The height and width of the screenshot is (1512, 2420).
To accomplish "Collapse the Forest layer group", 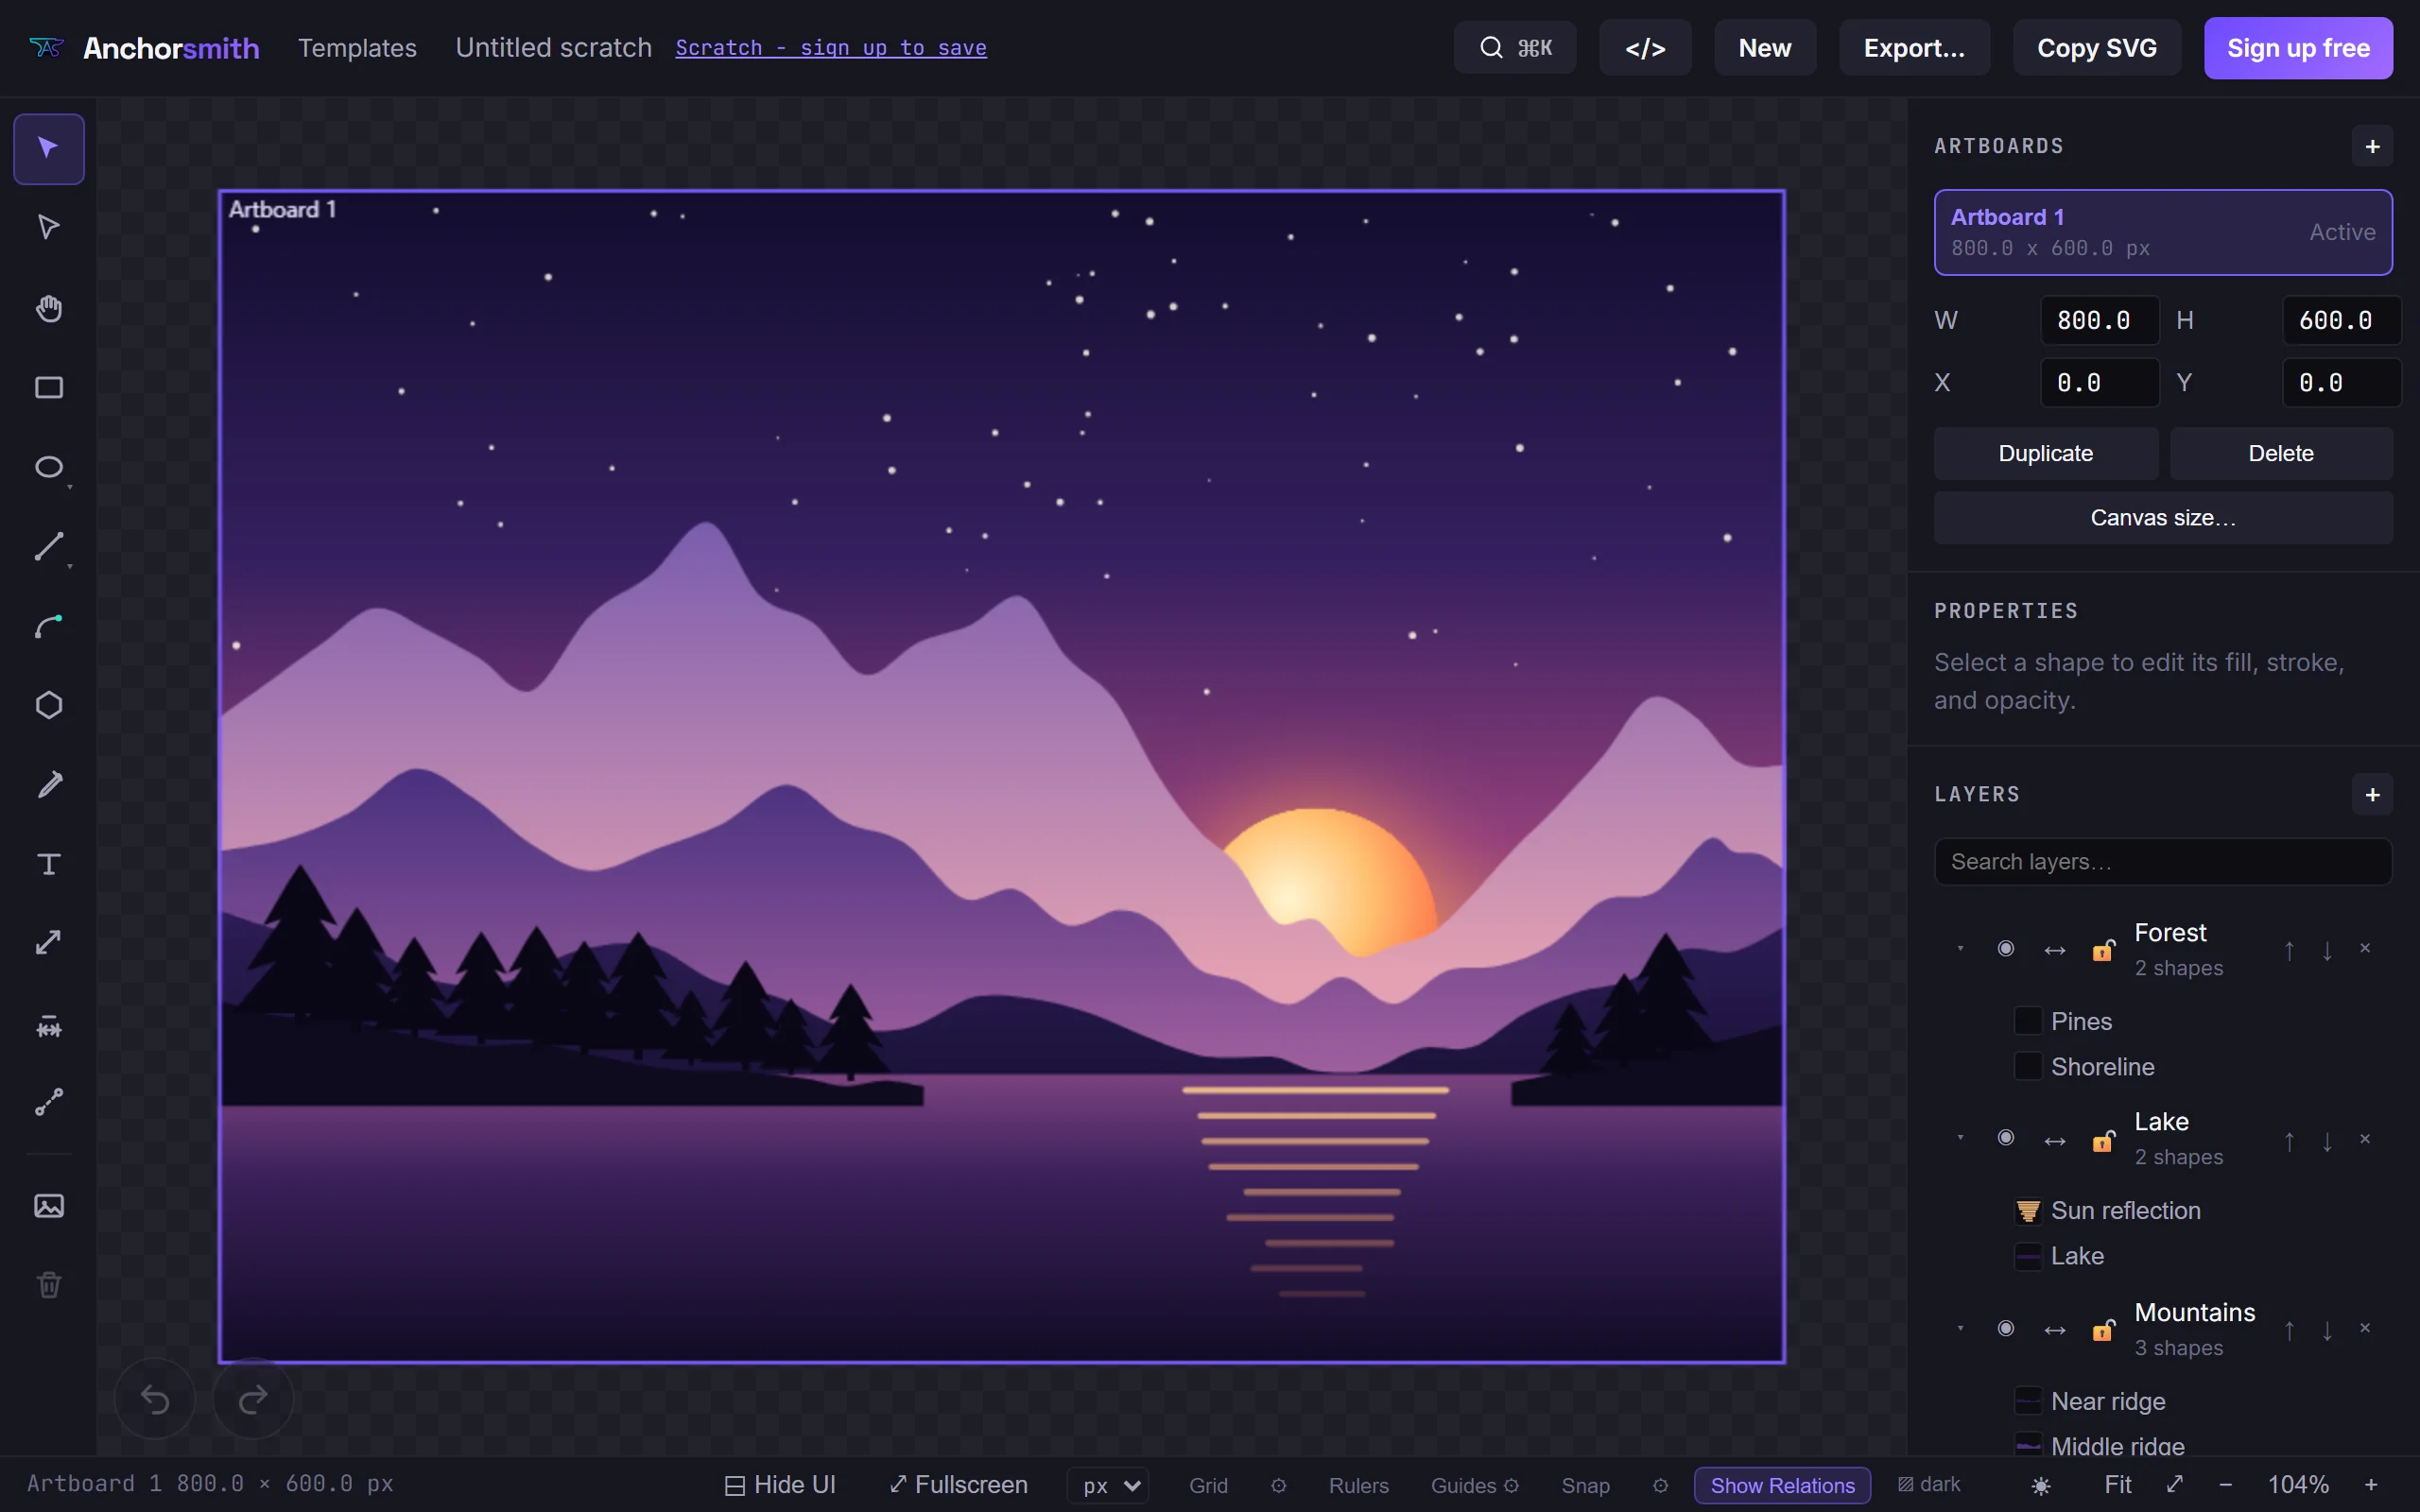I will (x=1960, y=949).
